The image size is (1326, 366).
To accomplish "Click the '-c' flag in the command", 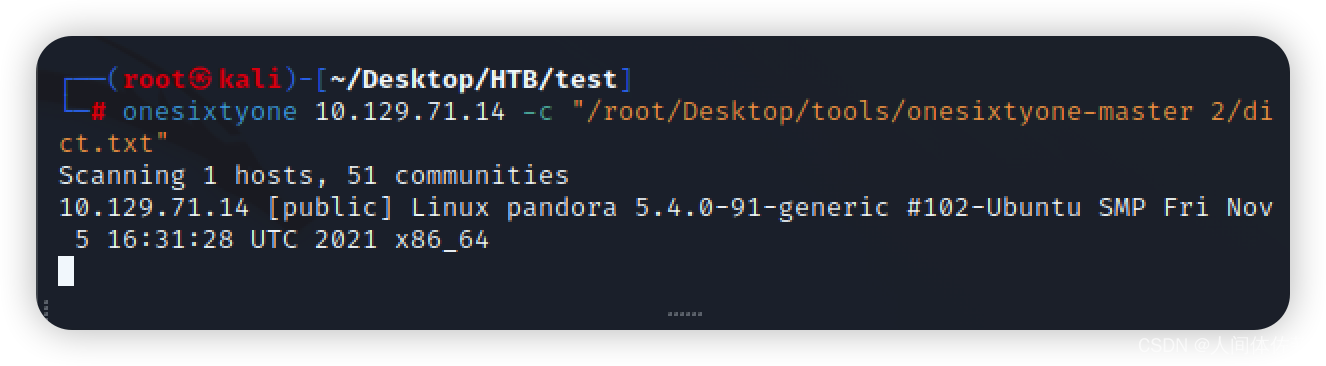I will [537, 111].
